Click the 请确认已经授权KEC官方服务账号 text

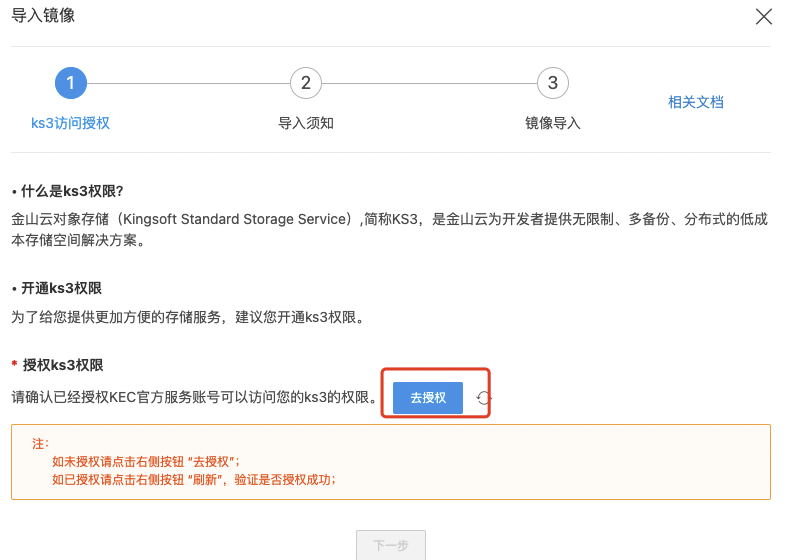[195, 398]
